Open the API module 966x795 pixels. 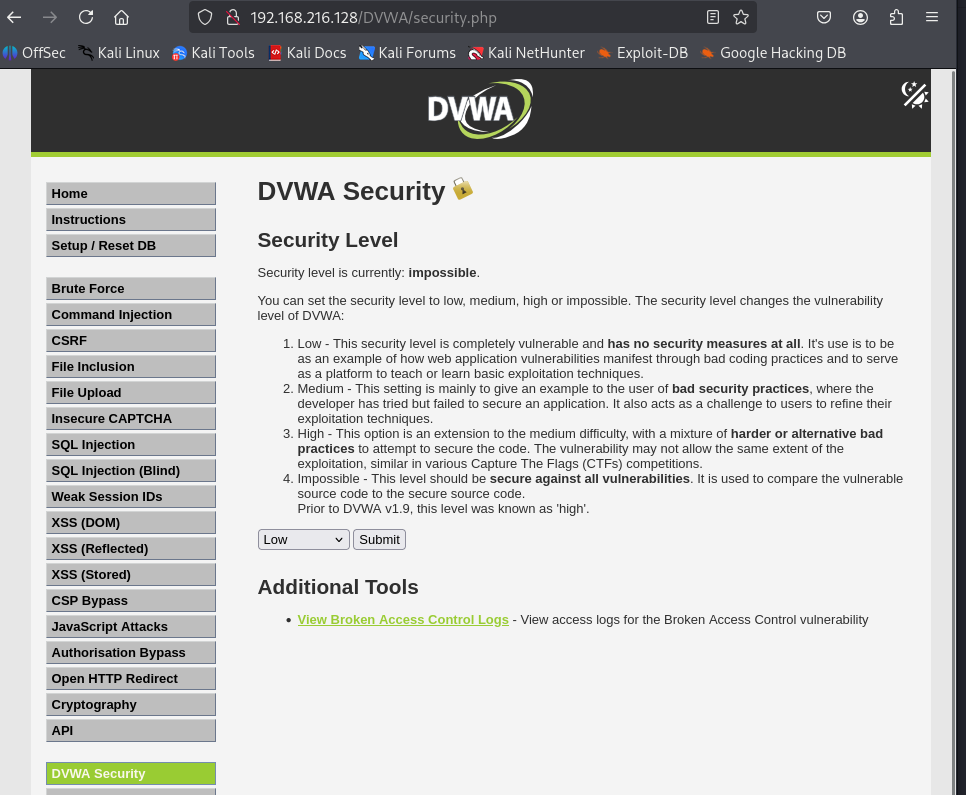click(x=131, y=730)
